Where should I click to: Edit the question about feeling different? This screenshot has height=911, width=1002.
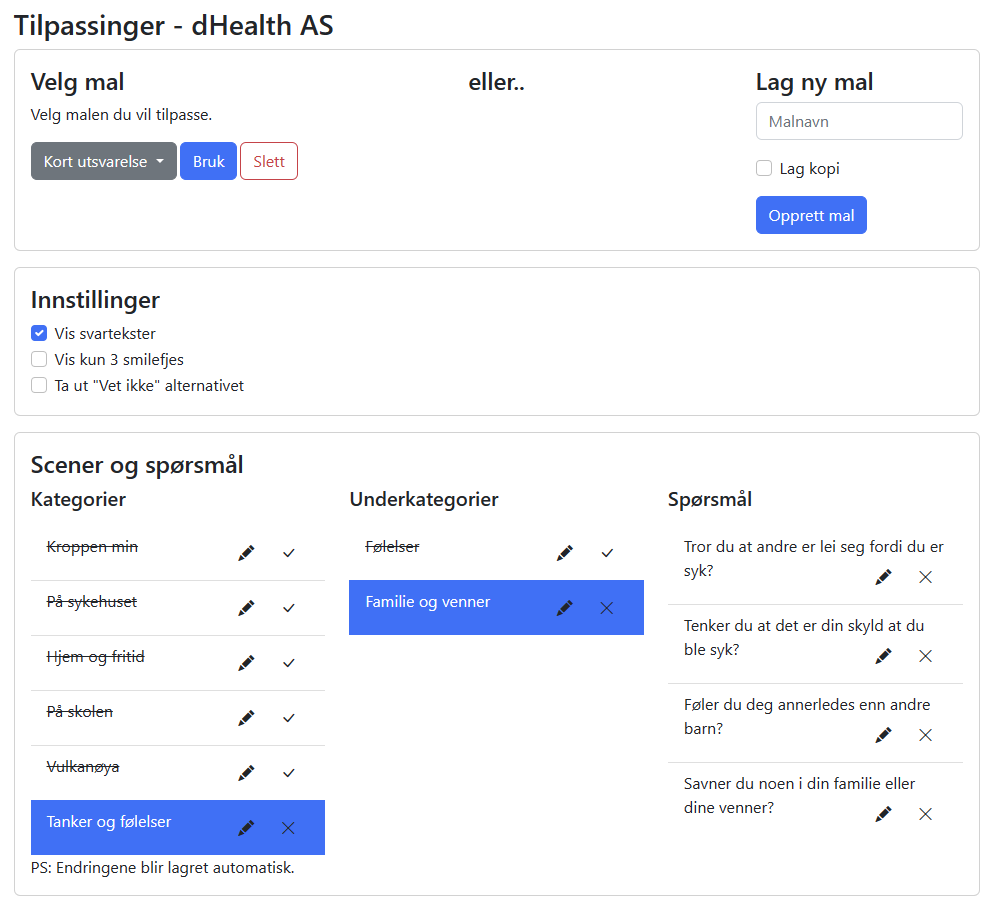[883, 735]
